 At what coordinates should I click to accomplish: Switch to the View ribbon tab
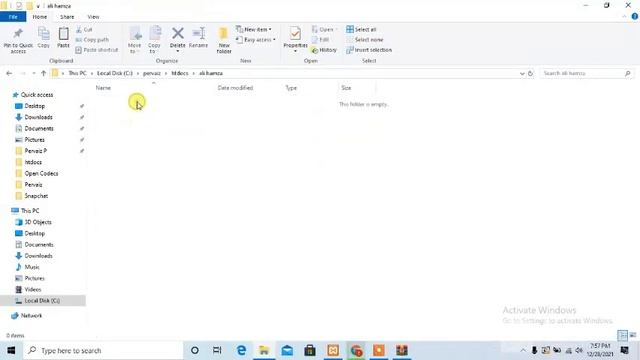coord(93,17)
